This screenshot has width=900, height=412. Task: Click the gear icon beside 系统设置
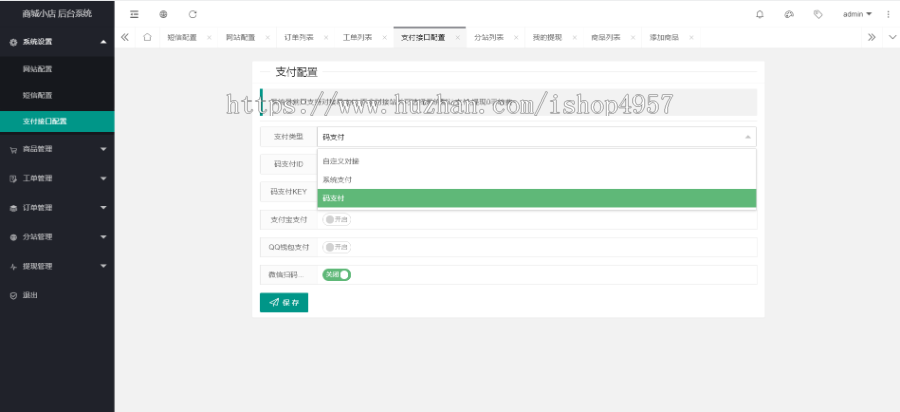pyautogui.click(x=13, y=42)
